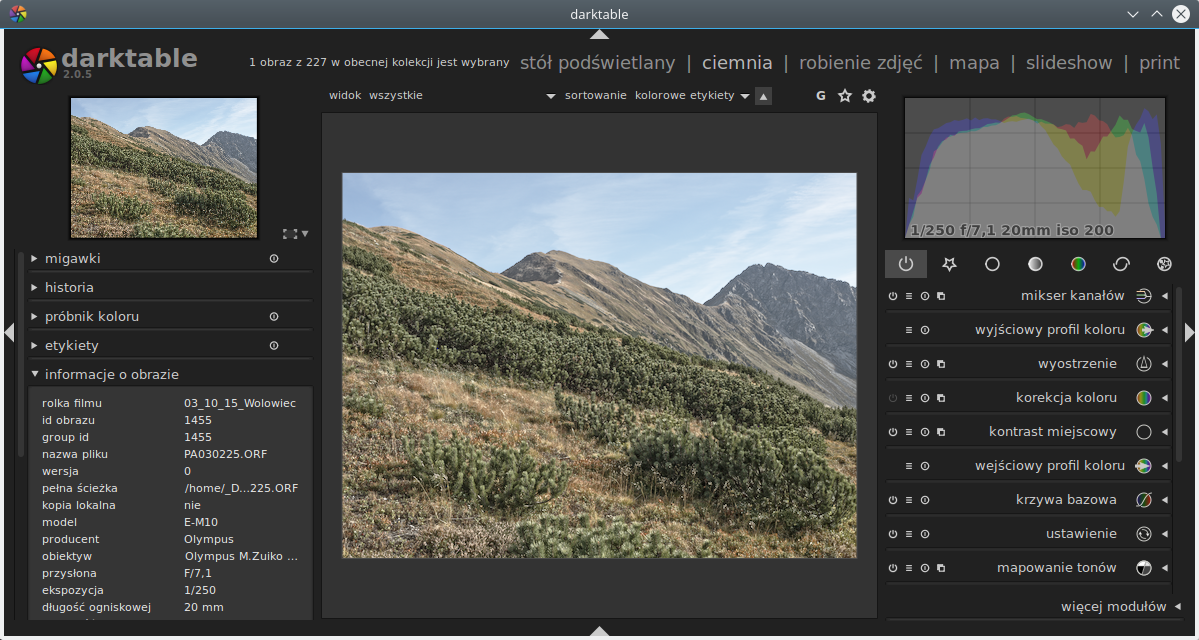Switch off krzywa bazowa module

[892, 500]
